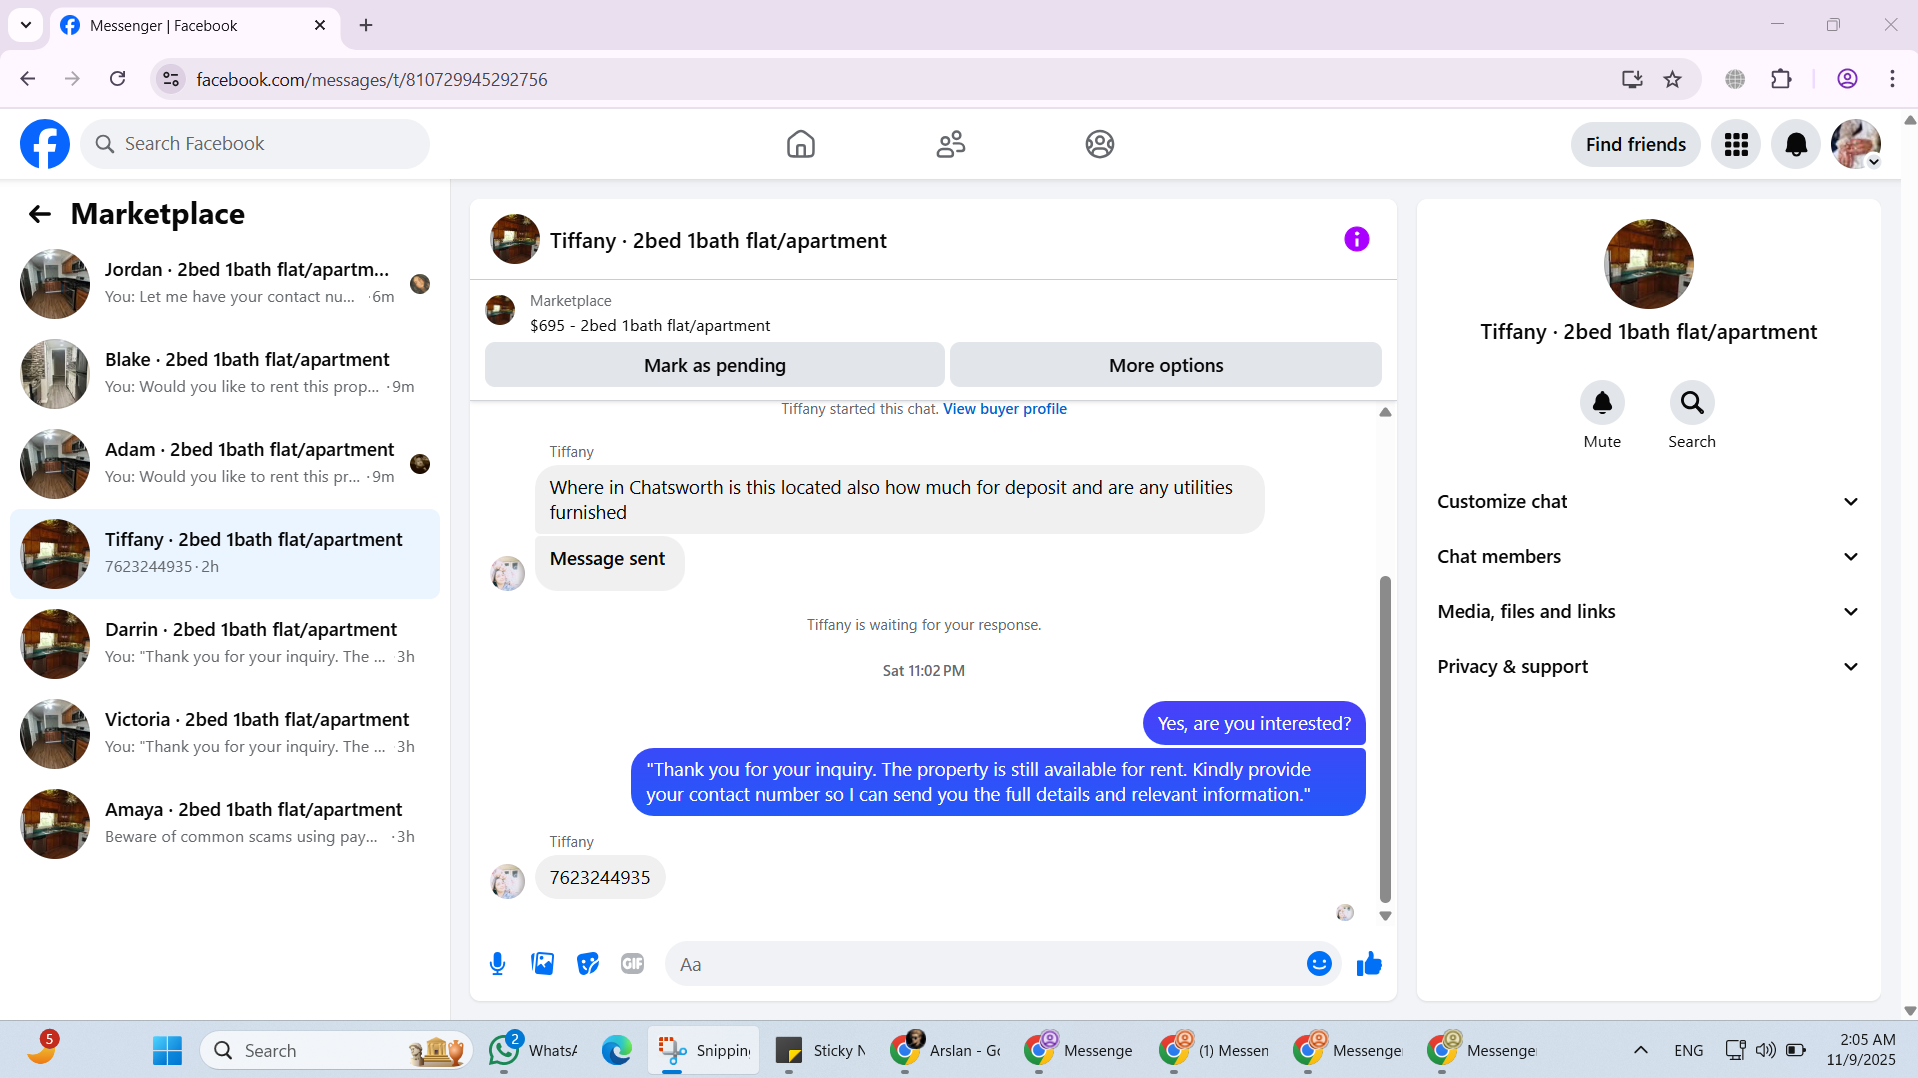
Task: Show hidden system tray icons chevron
Action: click(x=1641, y=1050)
